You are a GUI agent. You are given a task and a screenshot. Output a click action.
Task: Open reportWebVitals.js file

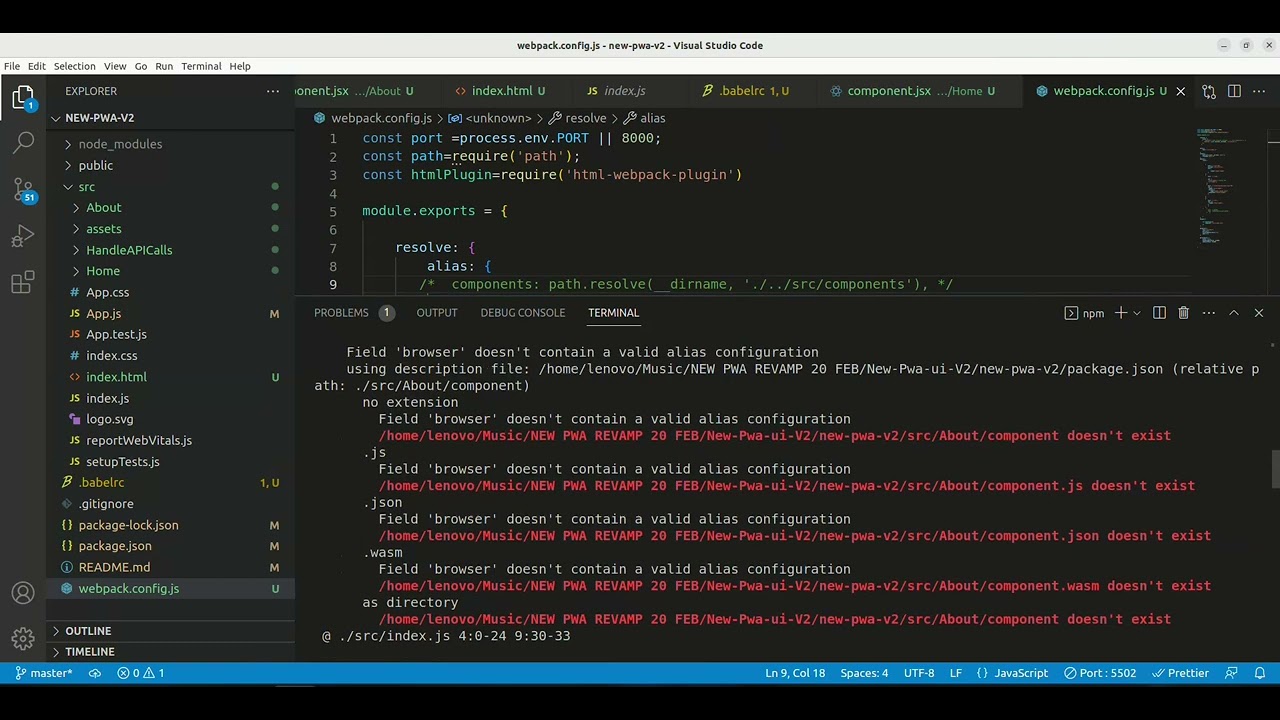(170, 440)
